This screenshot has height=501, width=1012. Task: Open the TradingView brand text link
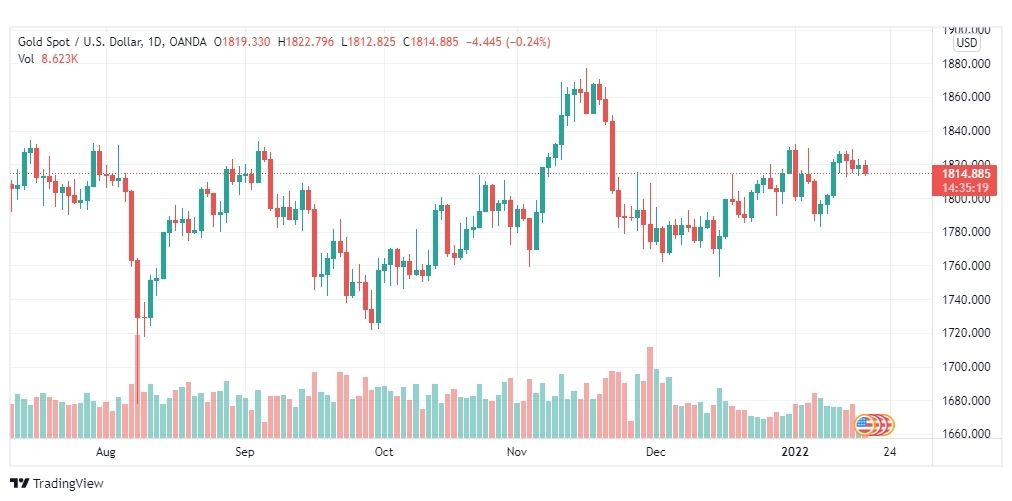(68, 484)
